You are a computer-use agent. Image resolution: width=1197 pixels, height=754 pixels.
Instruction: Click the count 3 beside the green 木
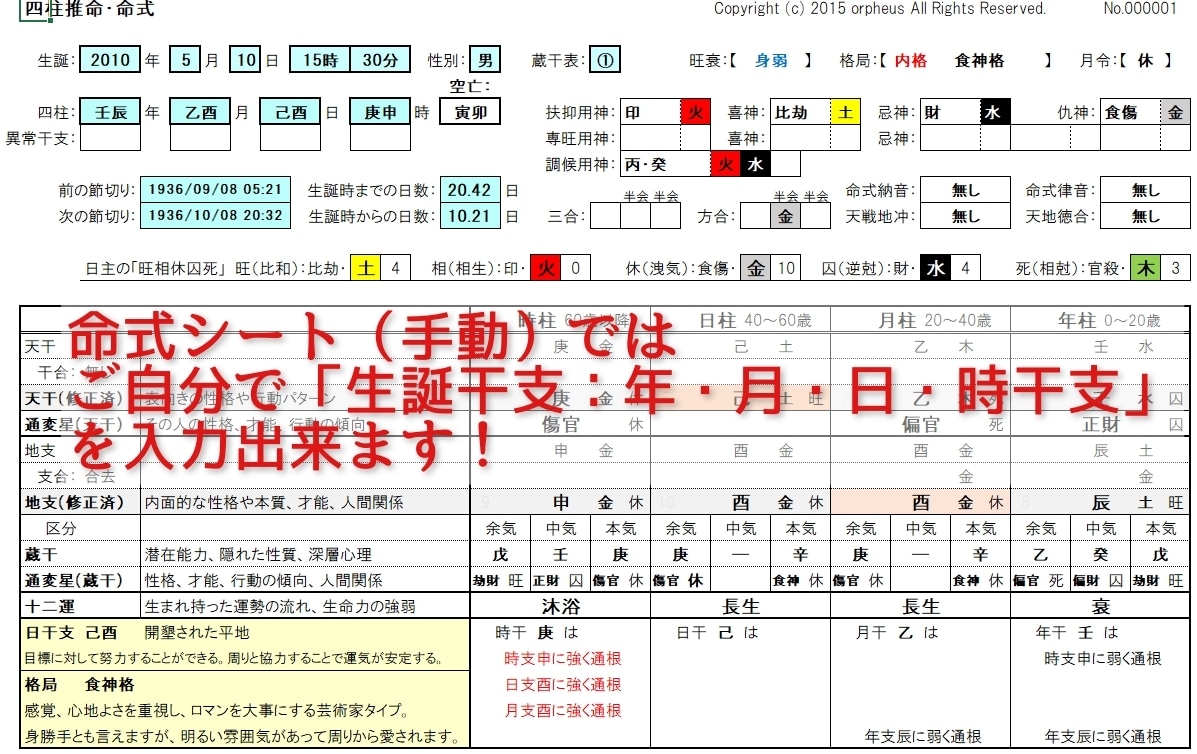click(1176, 268)
